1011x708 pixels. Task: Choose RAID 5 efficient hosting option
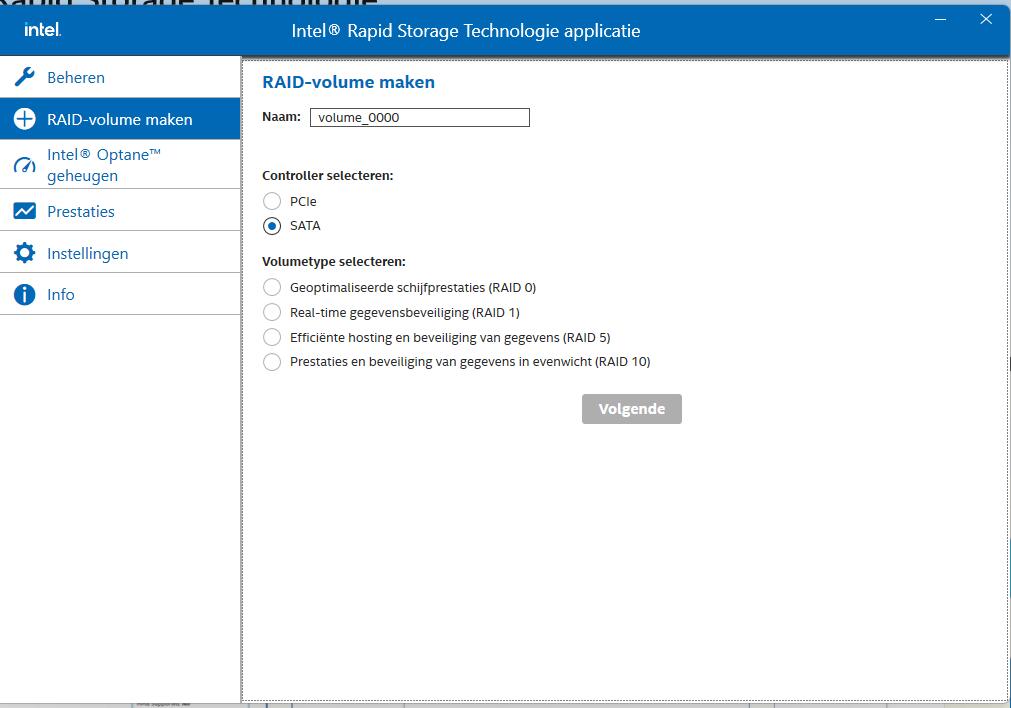click(x=272, y=337)
